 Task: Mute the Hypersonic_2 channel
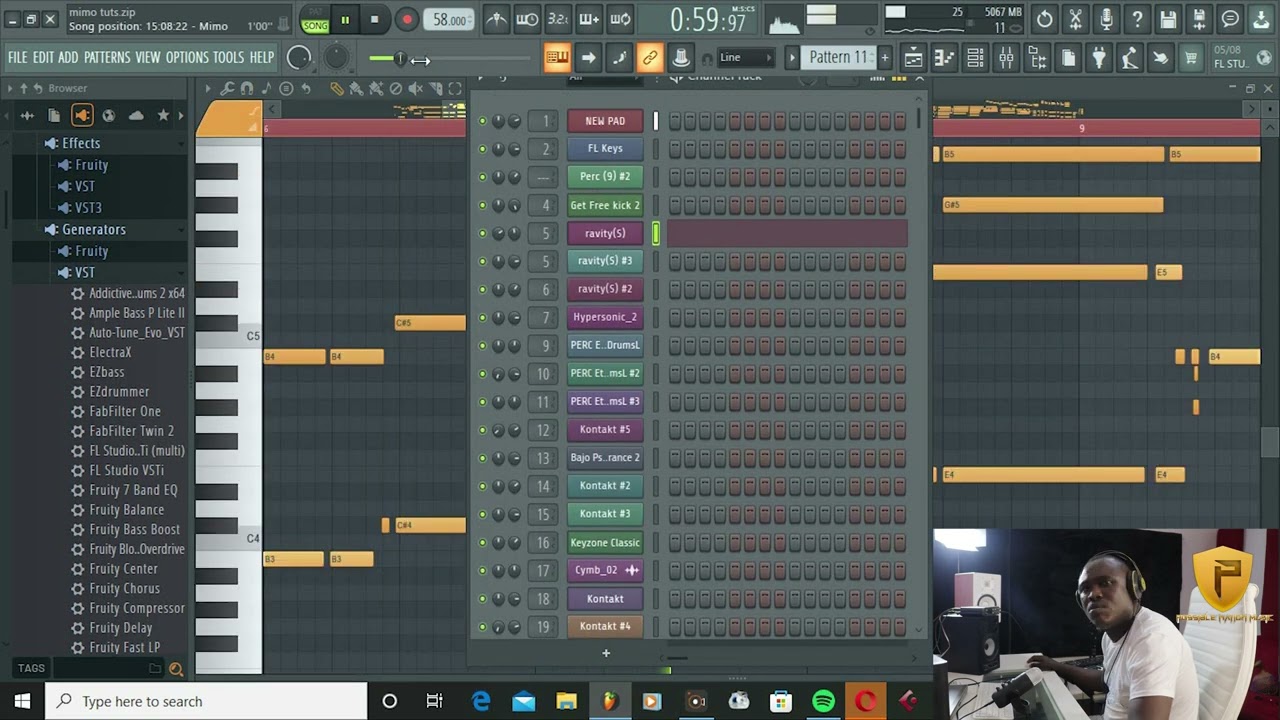pos(482,317)
